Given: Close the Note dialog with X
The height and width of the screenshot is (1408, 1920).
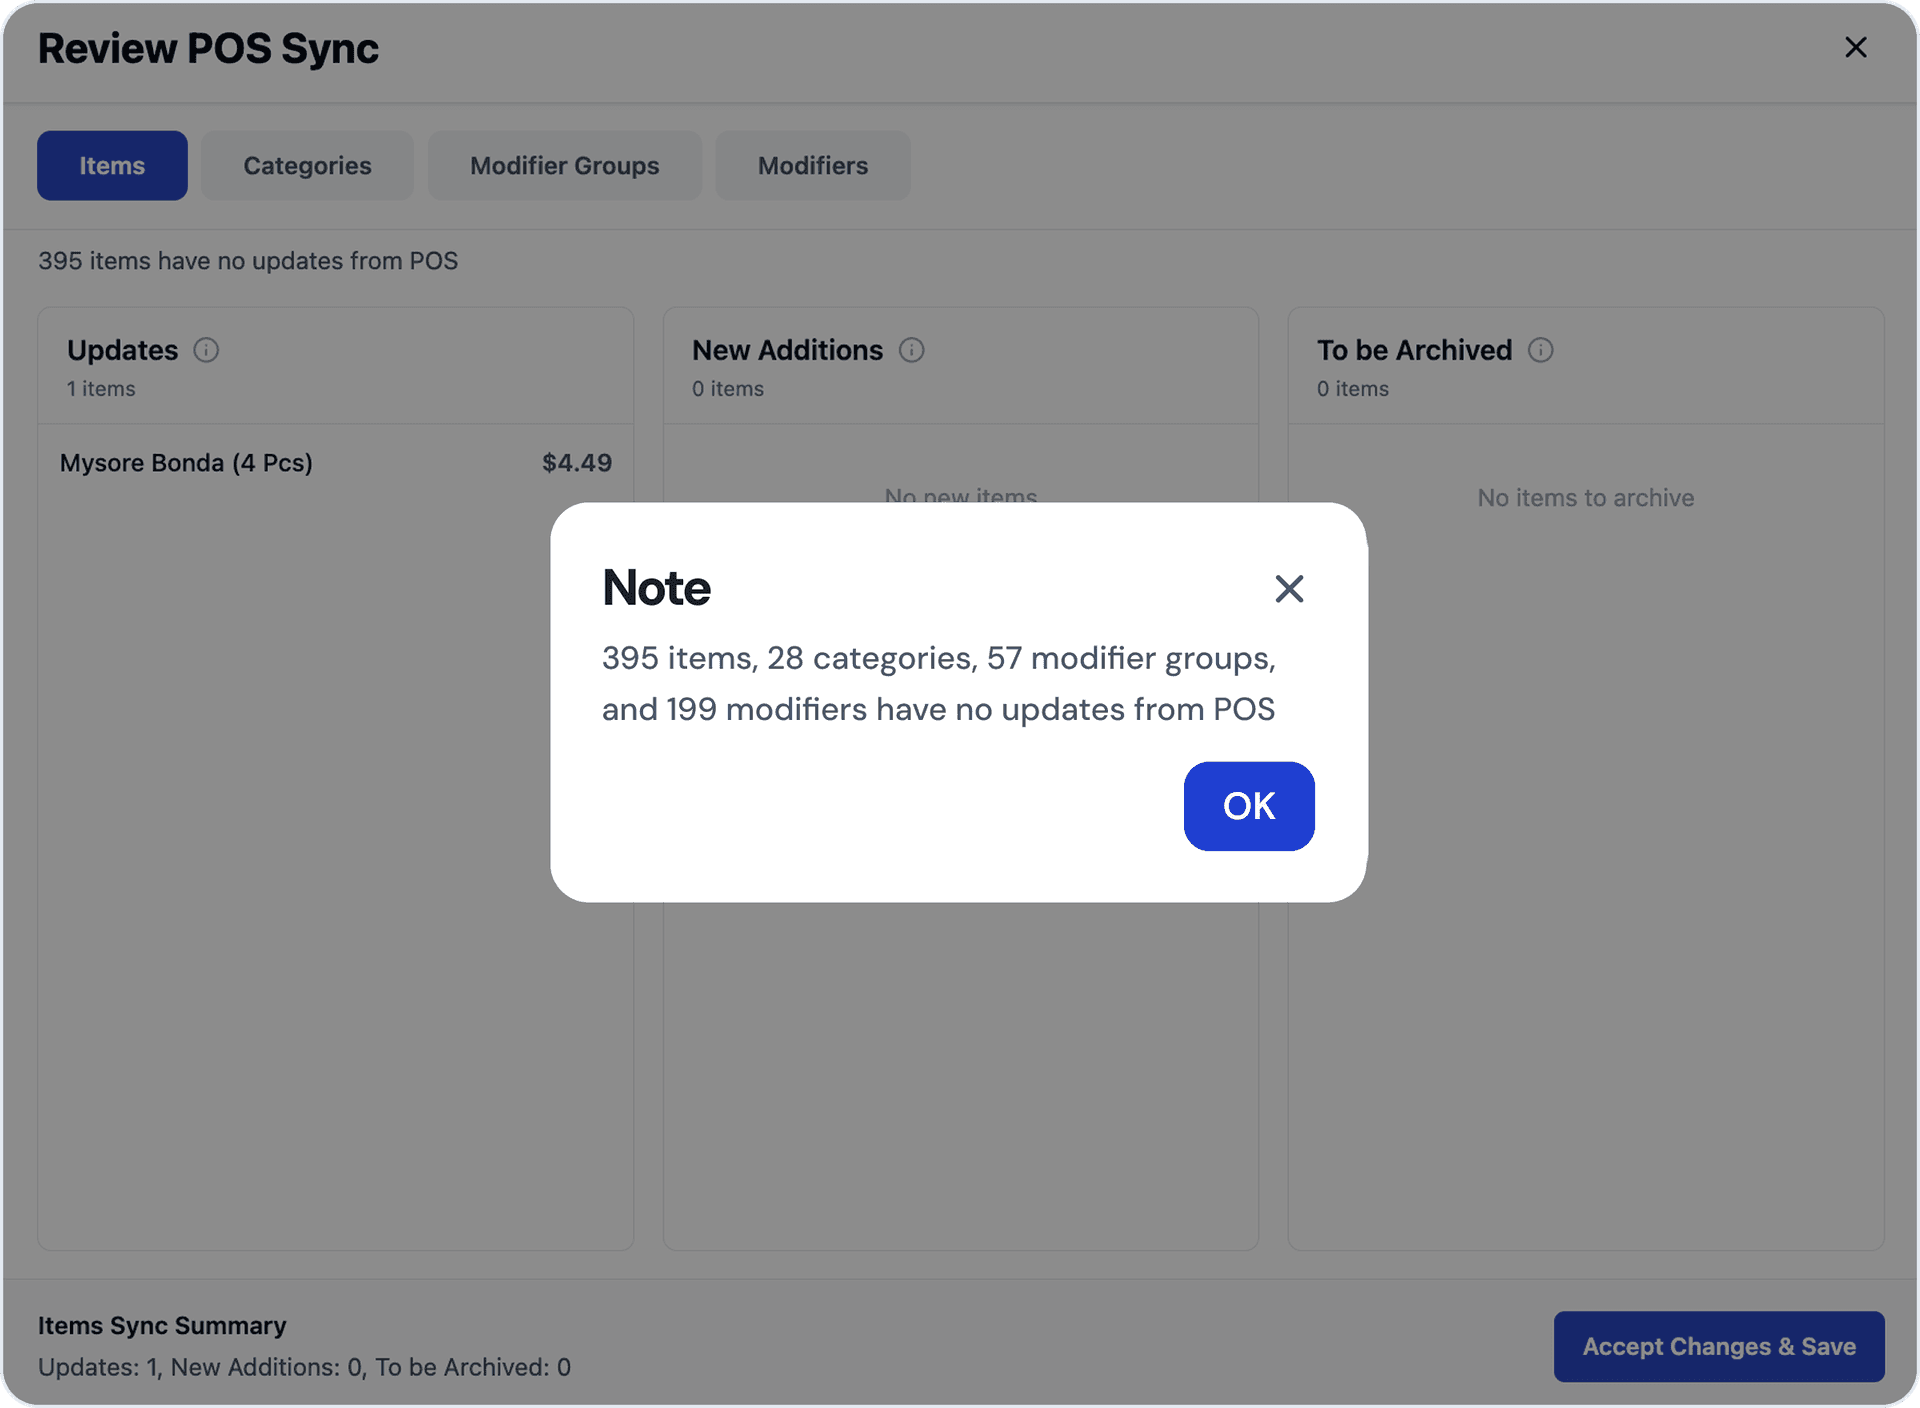Looking at the screenshot, I should click(1289, 588).
